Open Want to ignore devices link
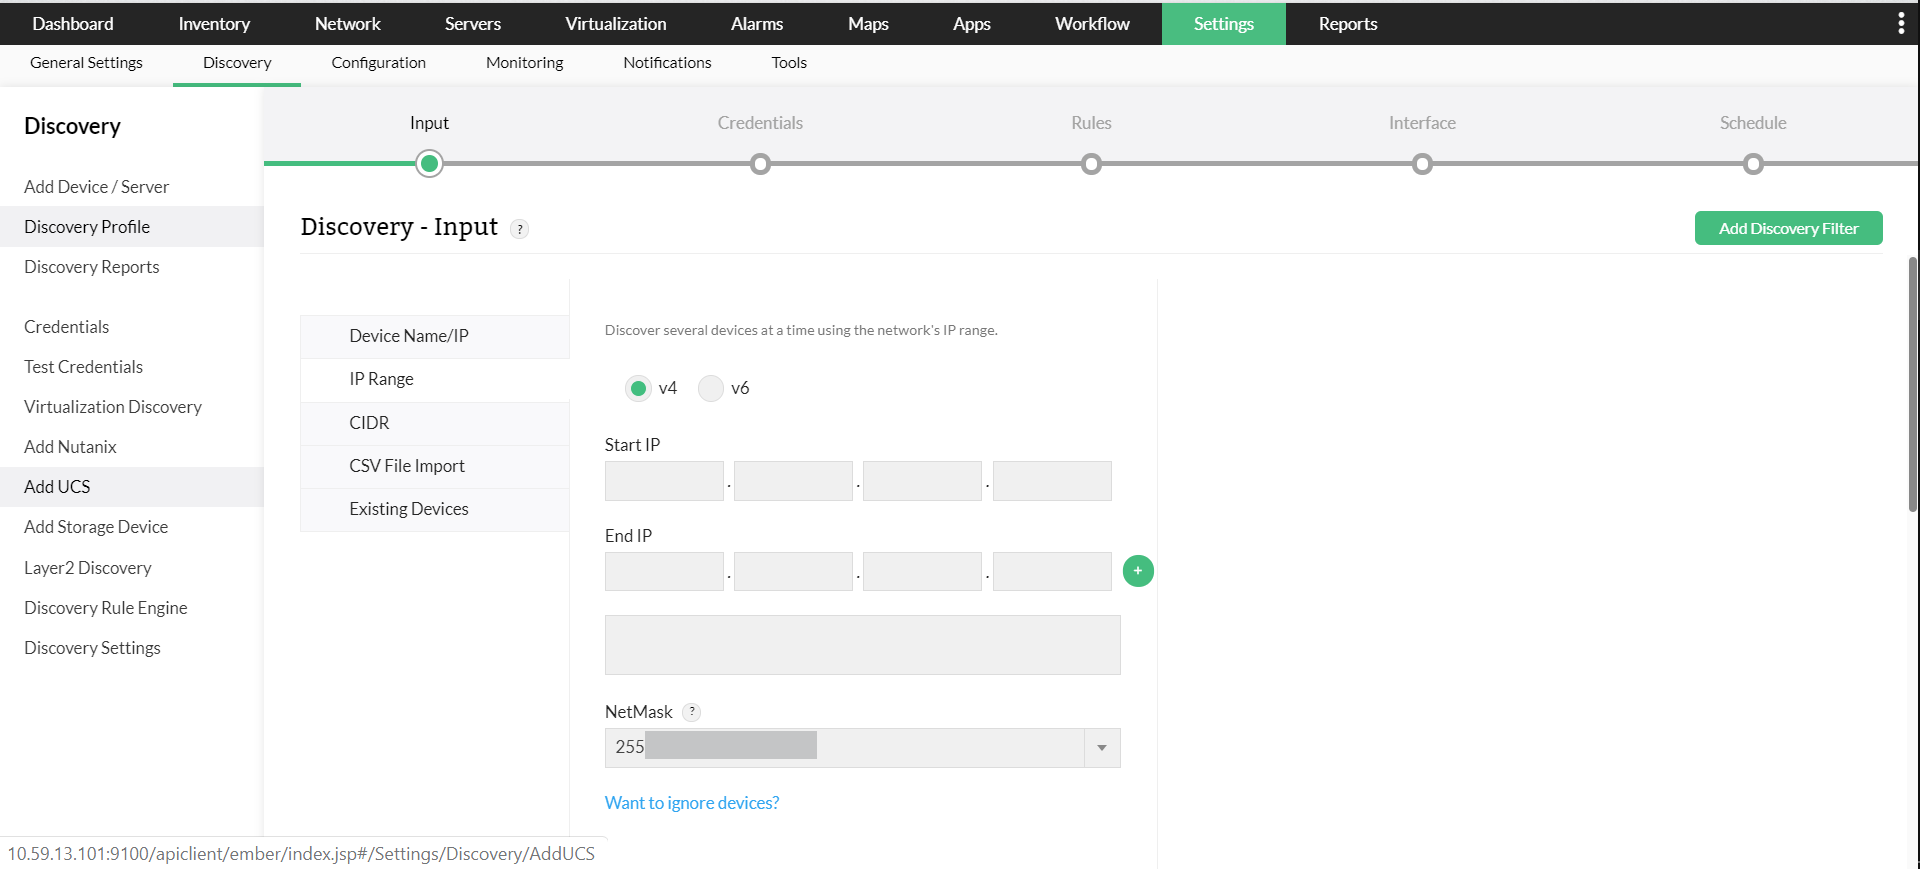Viewport: 1920px width, 869px height. pos(692,803)
